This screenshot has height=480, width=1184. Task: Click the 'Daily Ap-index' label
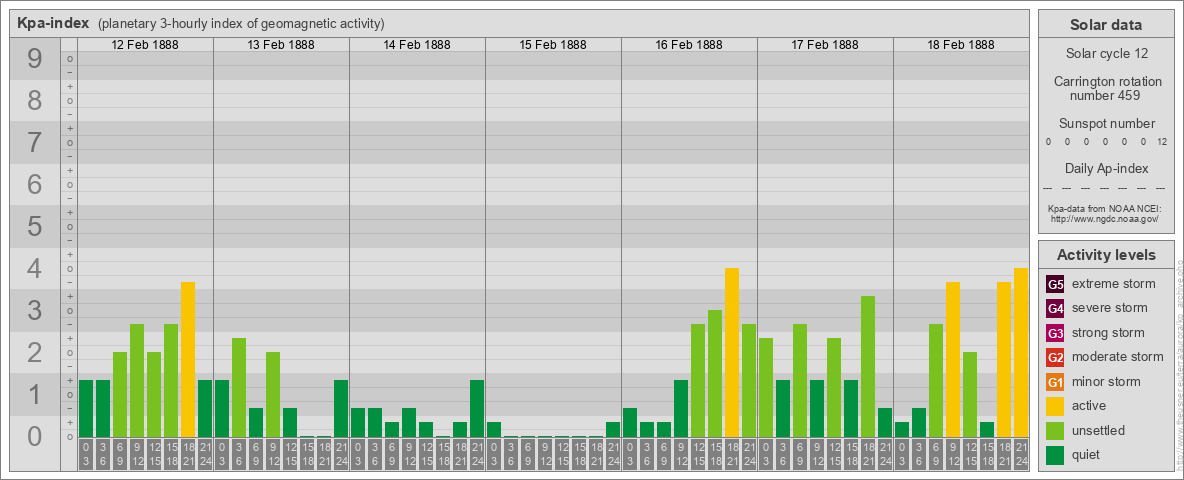coord(1106,168)
